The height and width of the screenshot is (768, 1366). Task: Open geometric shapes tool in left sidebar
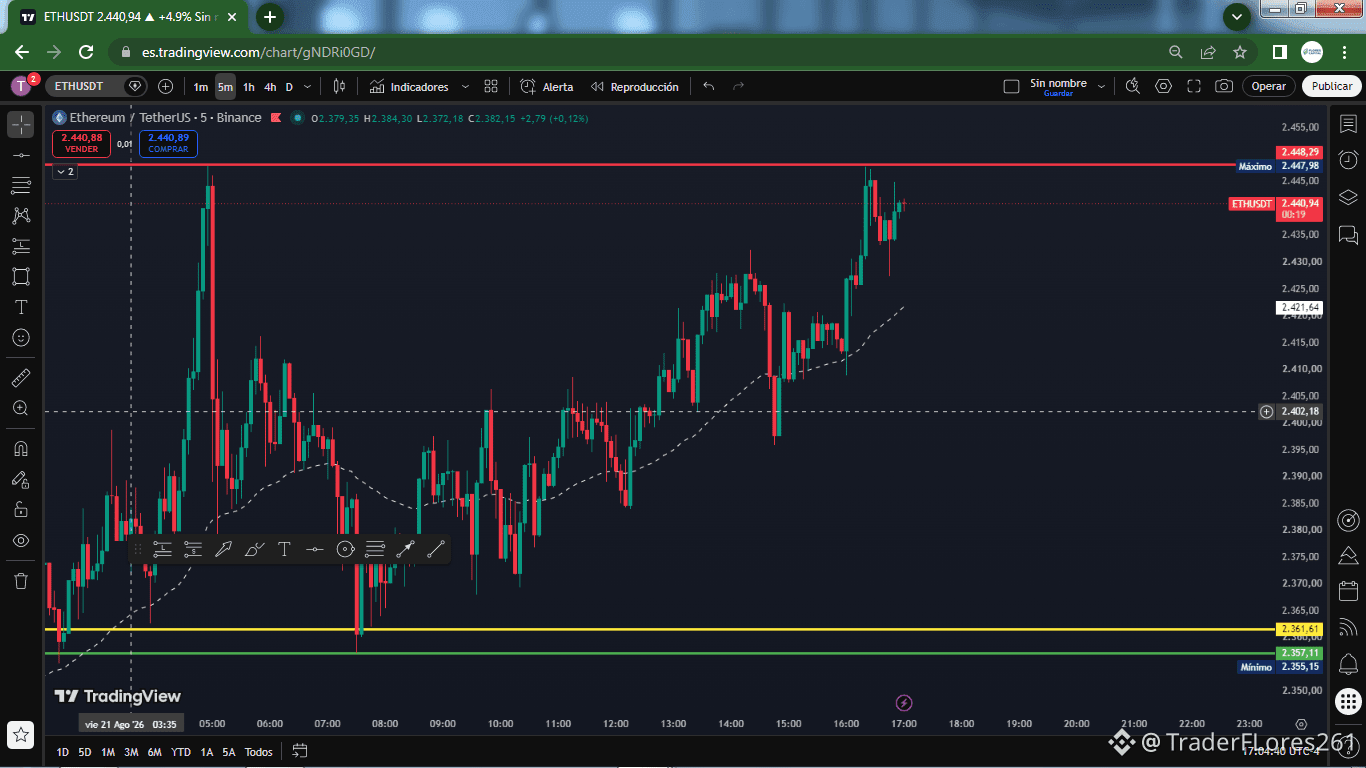click(x=21, y=276)
